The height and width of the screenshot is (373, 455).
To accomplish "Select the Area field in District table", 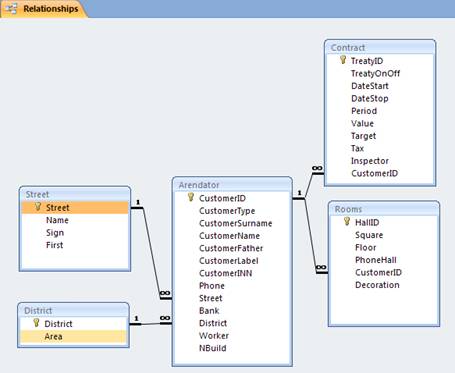I will pyautogui.click(x=74, y=337).
